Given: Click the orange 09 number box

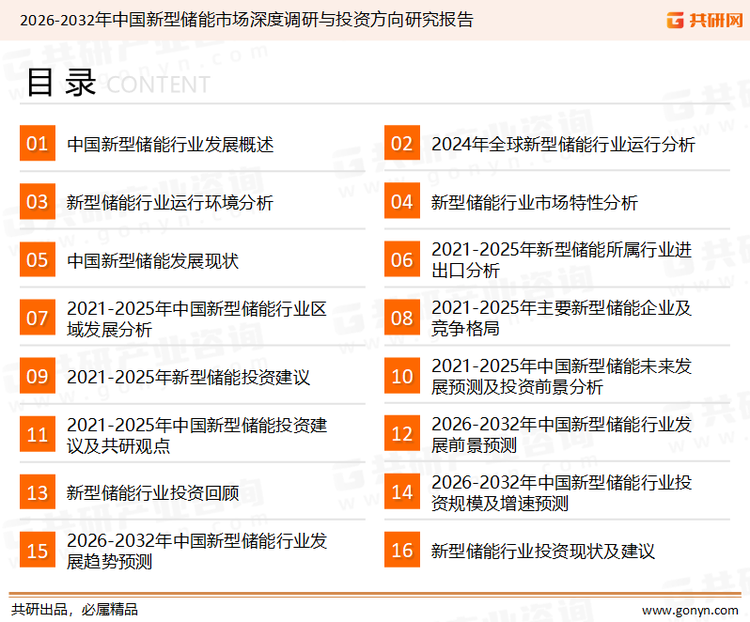Looking at the screenshot, I should (x=37, y=376).
